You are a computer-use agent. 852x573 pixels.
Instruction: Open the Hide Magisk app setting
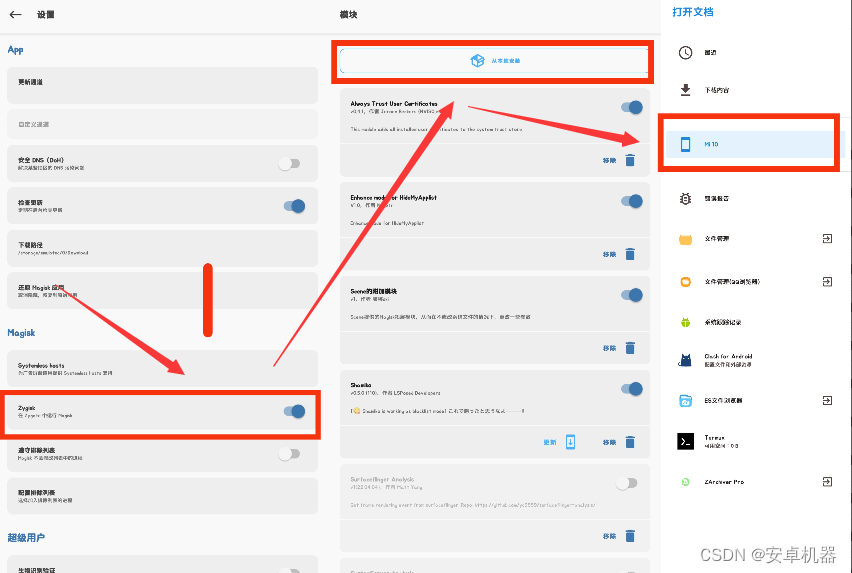[162, 291]
